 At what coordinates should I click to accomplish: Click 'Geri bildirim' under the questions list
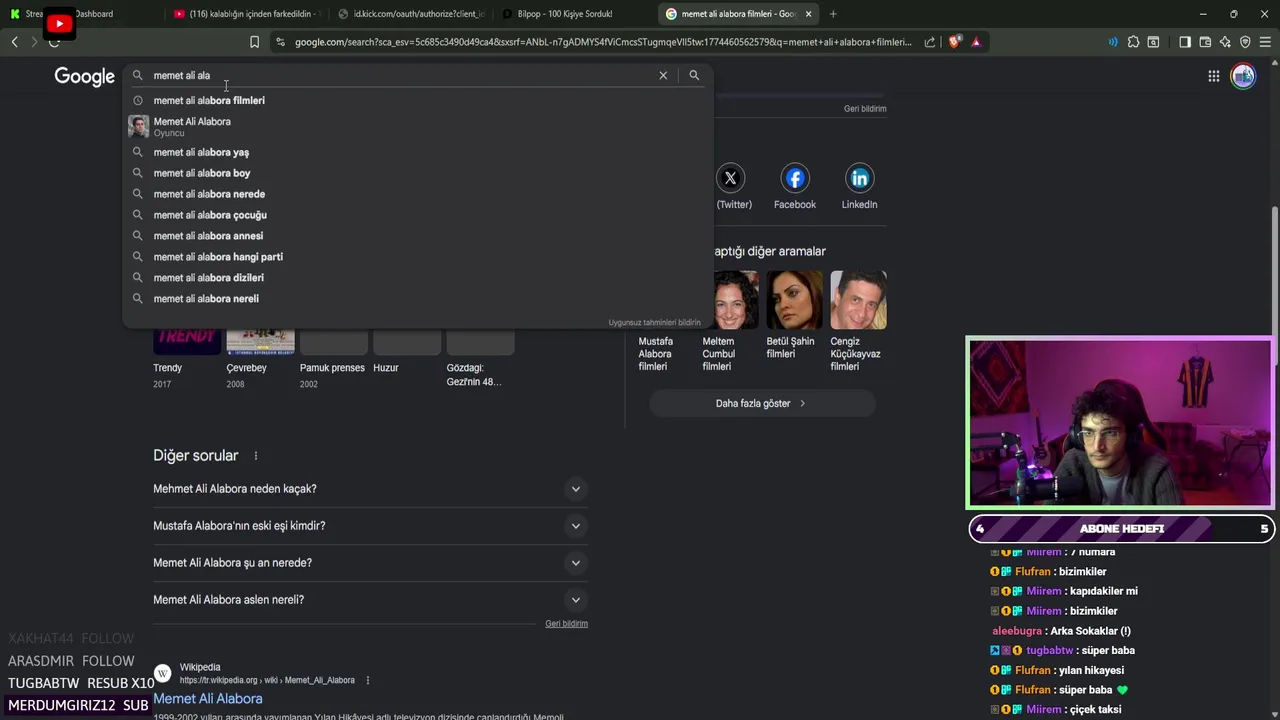pos(566,624)
